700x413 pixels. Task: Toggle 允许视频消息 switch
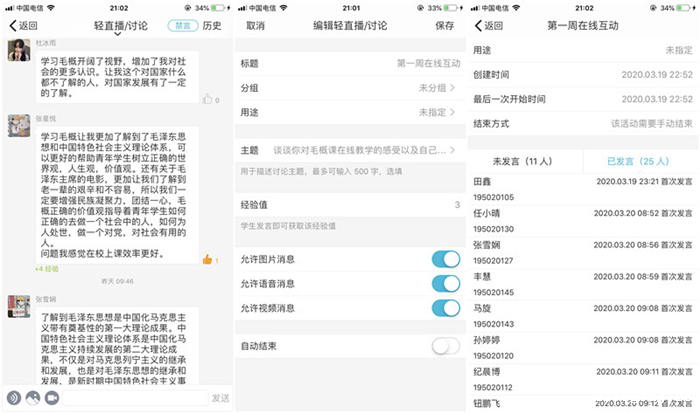(444, 308)
